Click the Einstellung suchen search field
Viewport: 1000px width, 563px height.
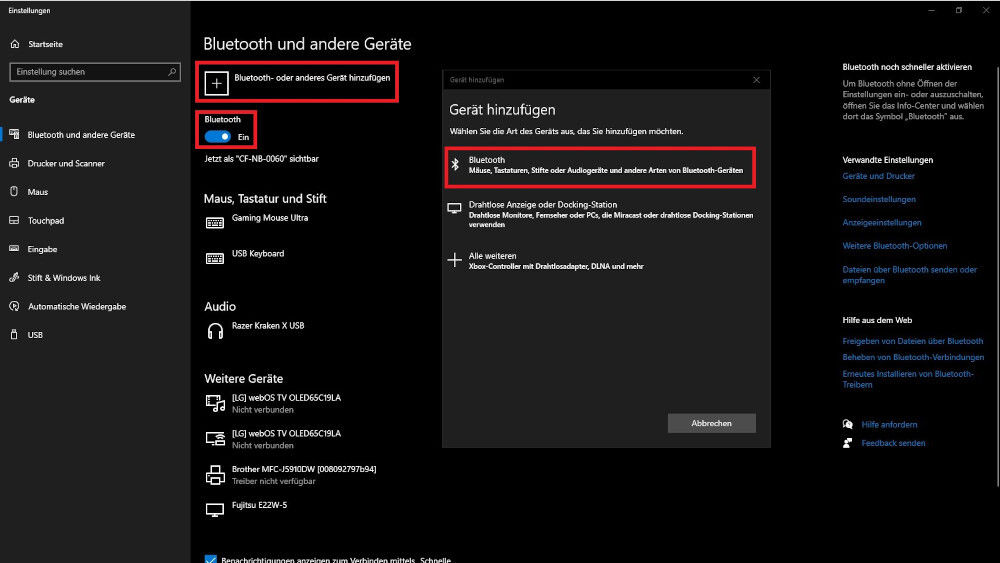coord(92,72)
